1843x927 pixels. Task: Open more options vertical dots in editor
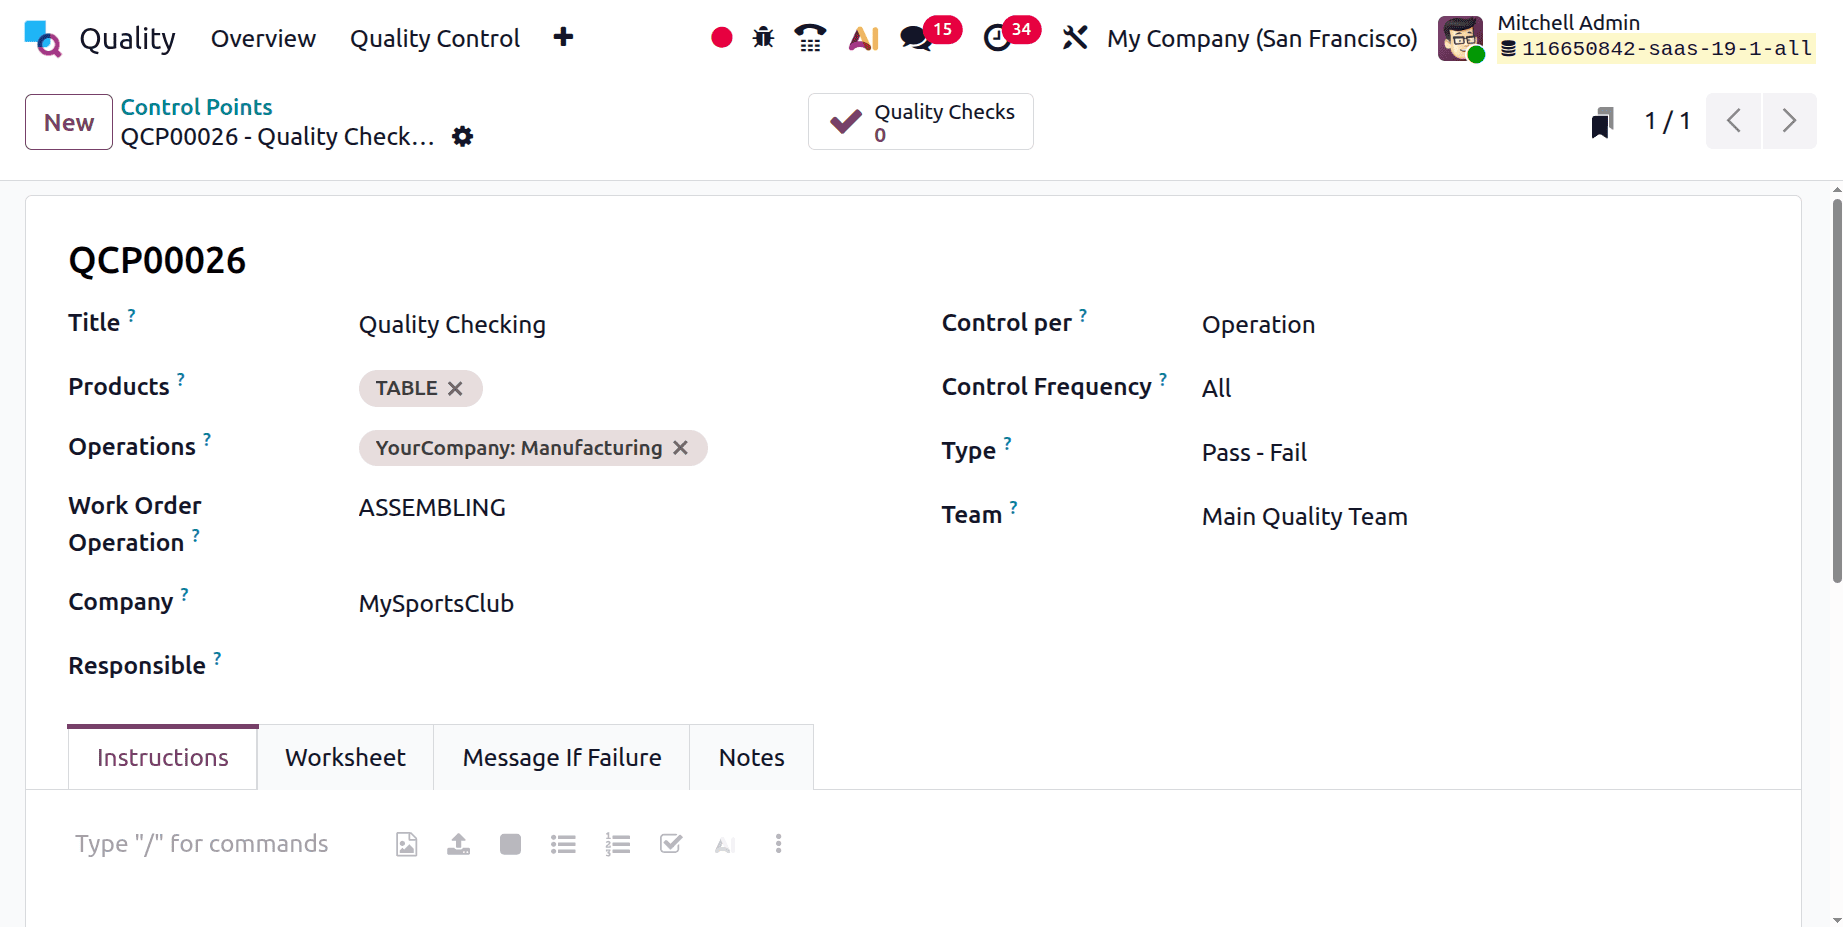click(778, 844)
